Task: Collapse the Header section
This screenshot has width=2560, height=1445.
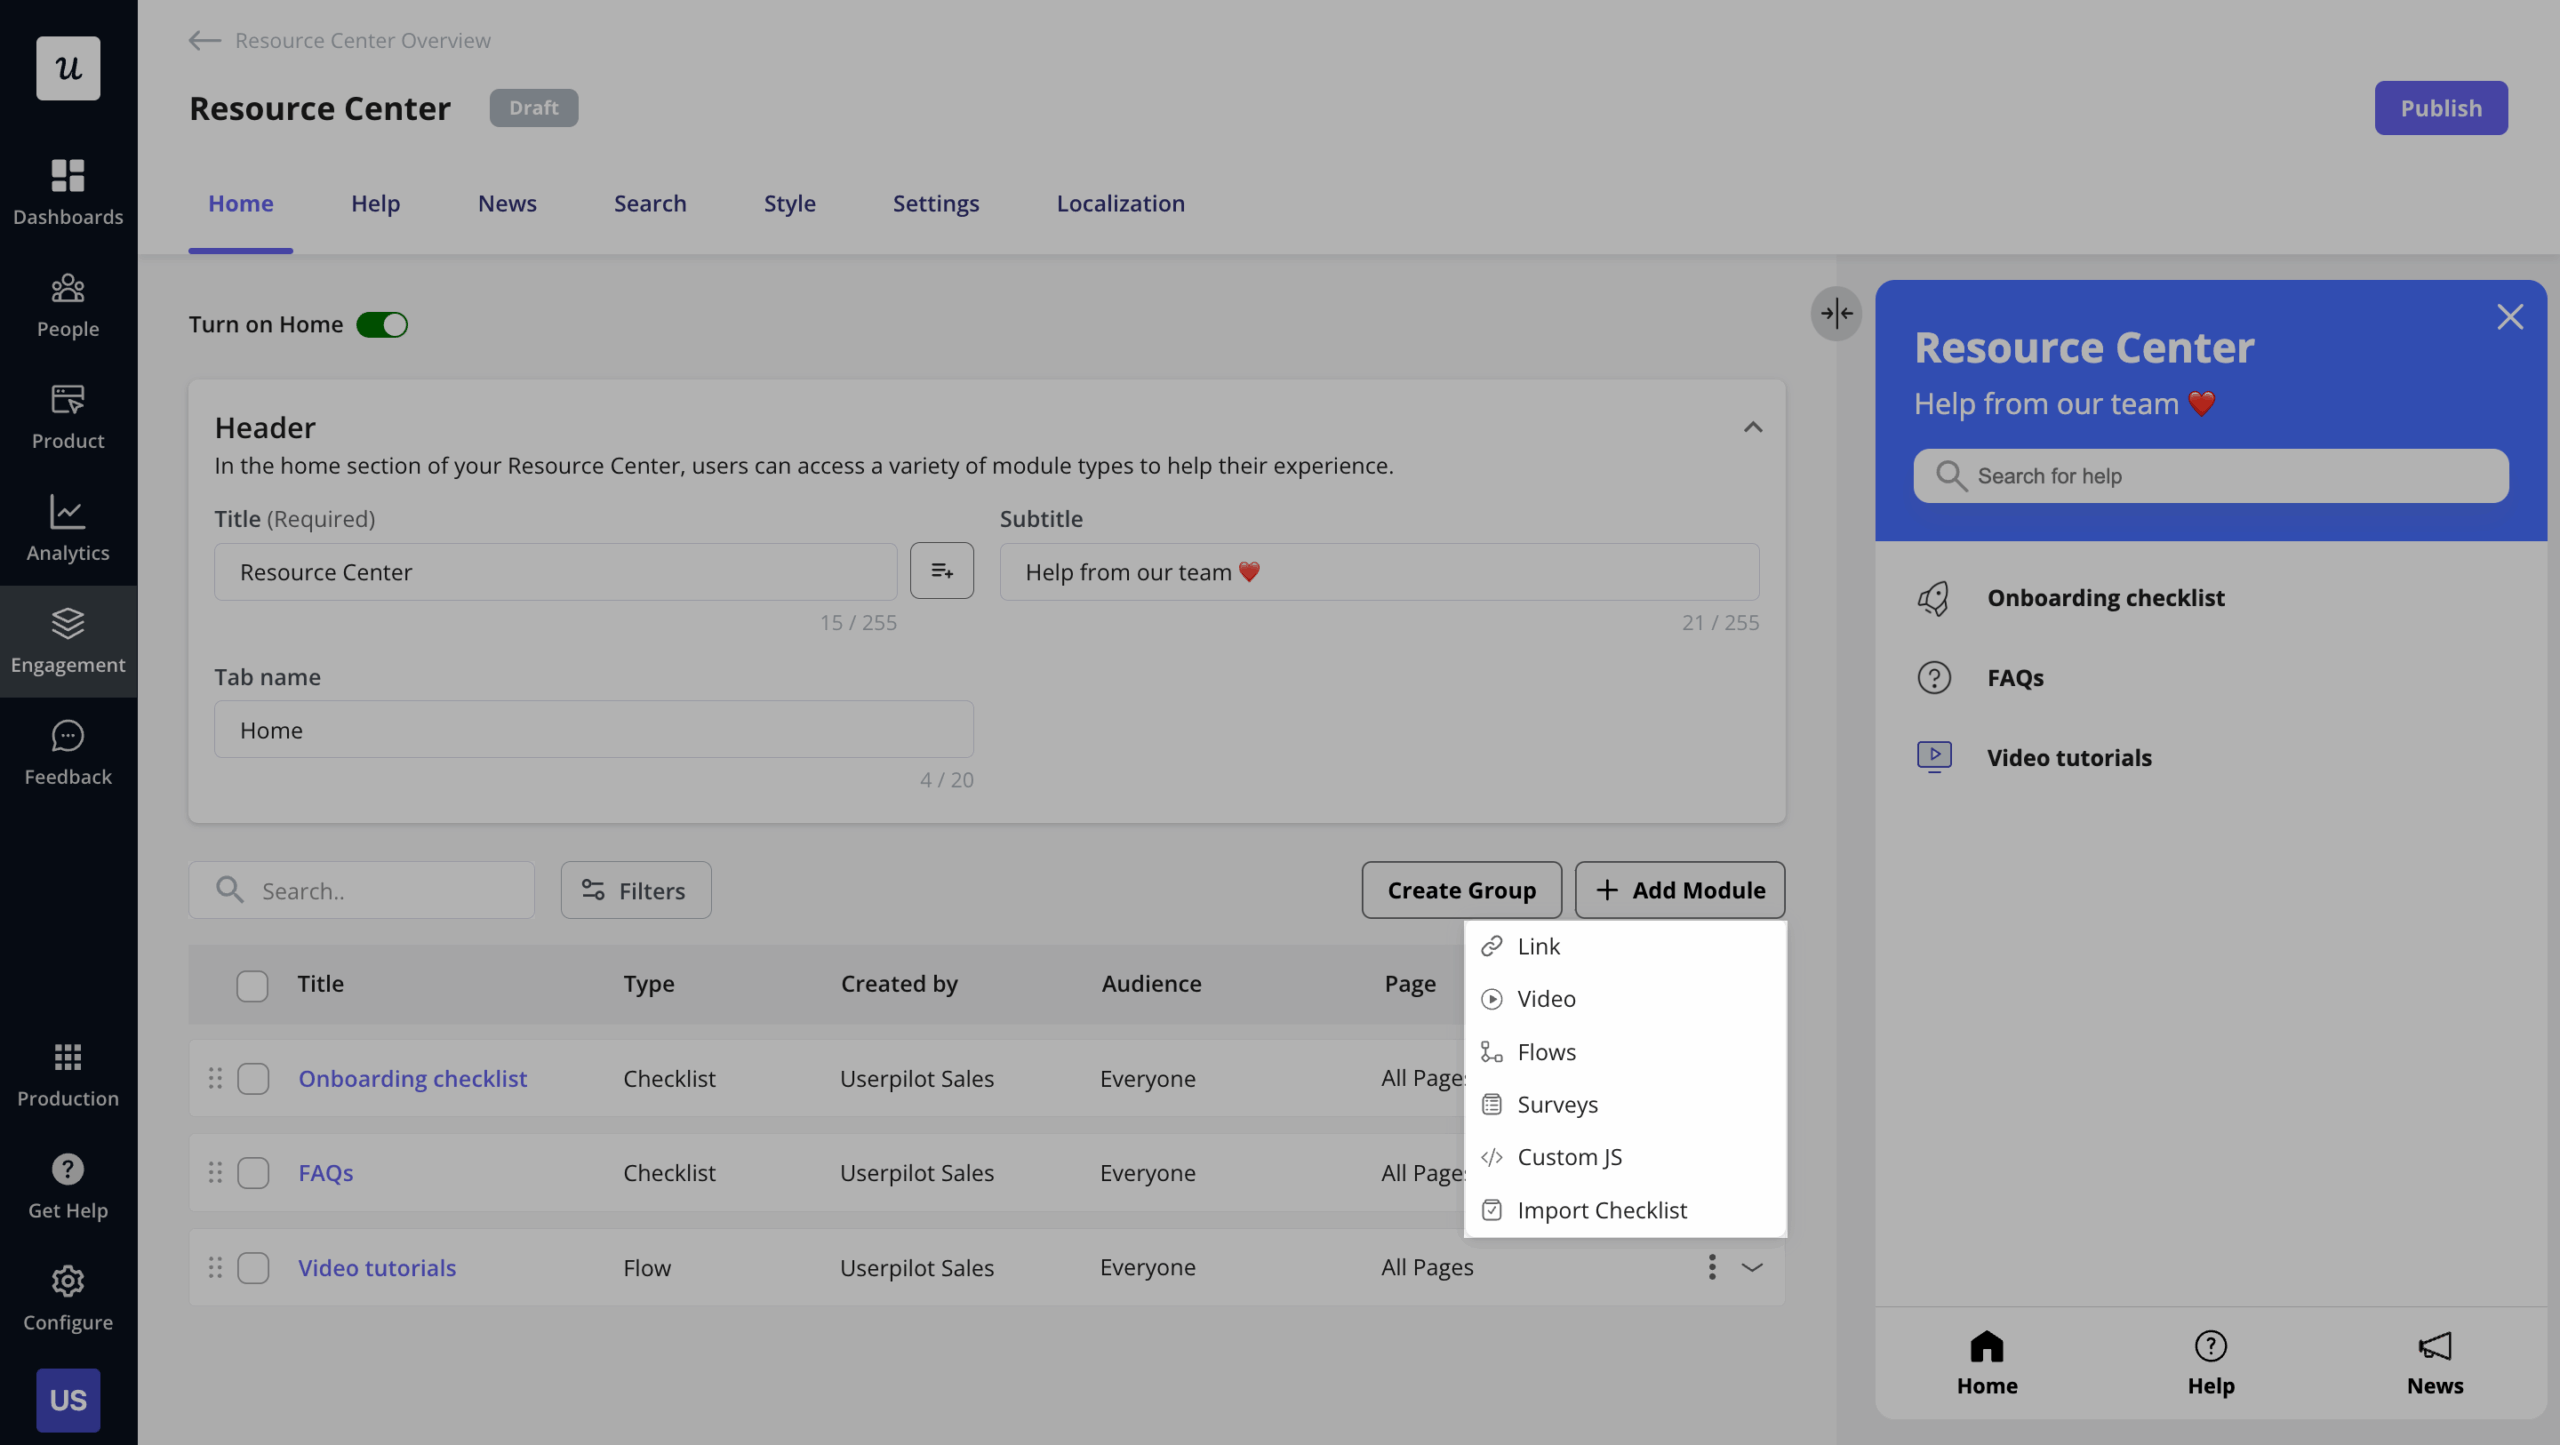Action: (x=1752, y=427)
